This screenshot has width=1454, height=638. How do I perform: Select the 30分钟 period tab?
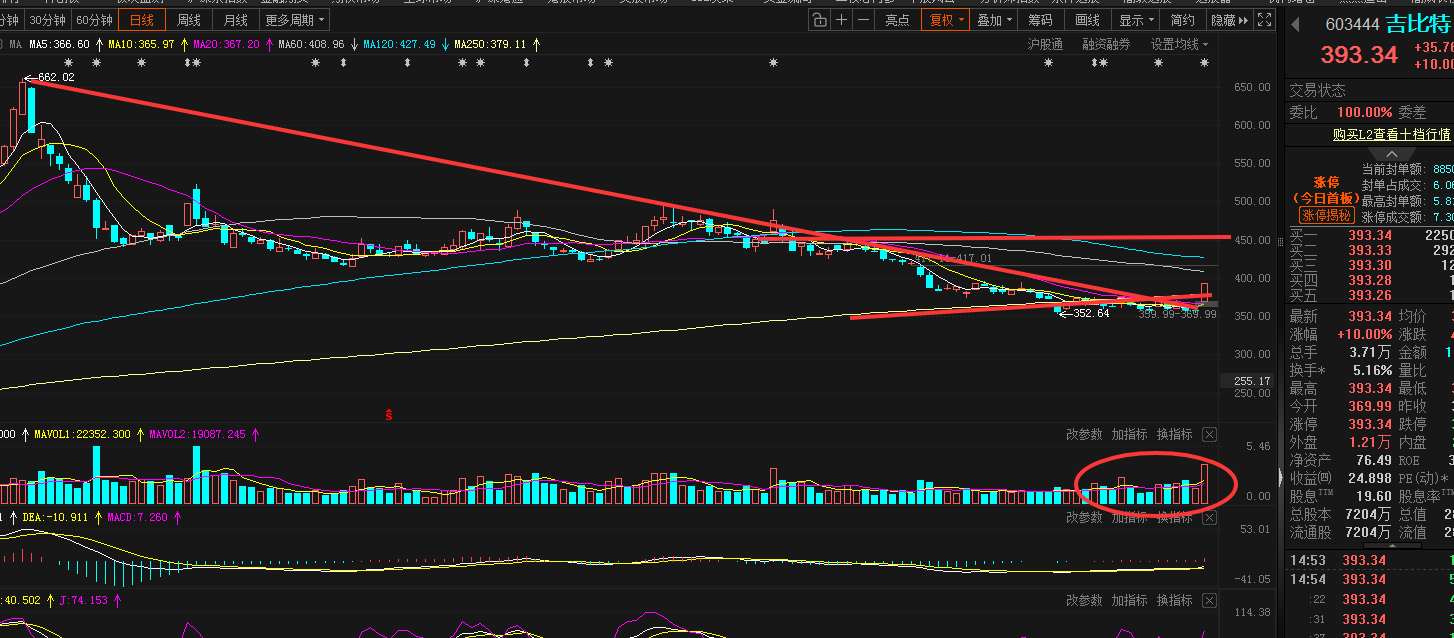[x=47, y=20]
